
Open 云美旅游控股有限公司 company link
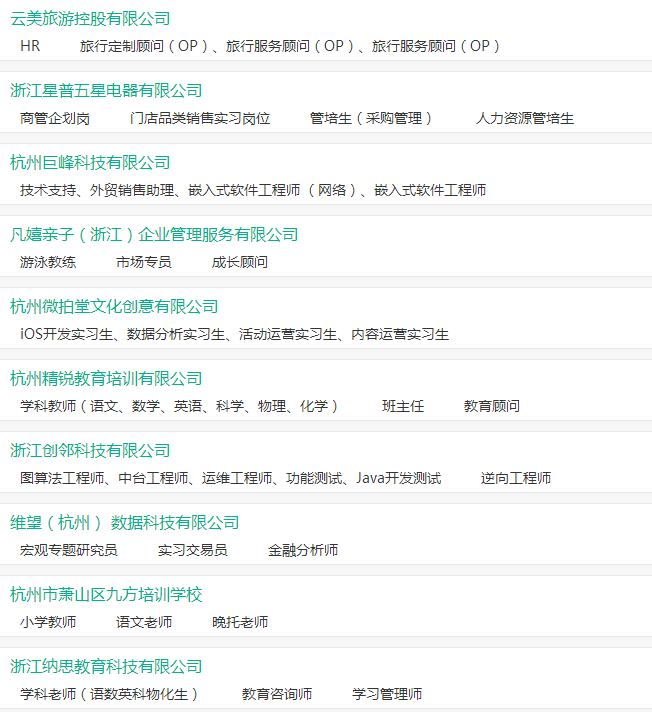tap(90, 19)
